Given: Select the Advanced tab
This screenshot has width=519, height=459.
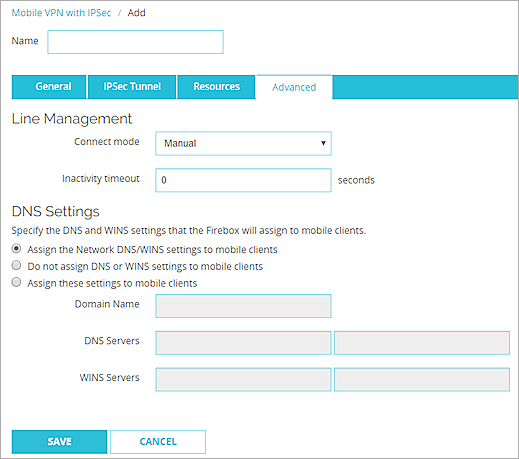Looking at the screenshot, I should pyautogui.click(x=294, y=87).
